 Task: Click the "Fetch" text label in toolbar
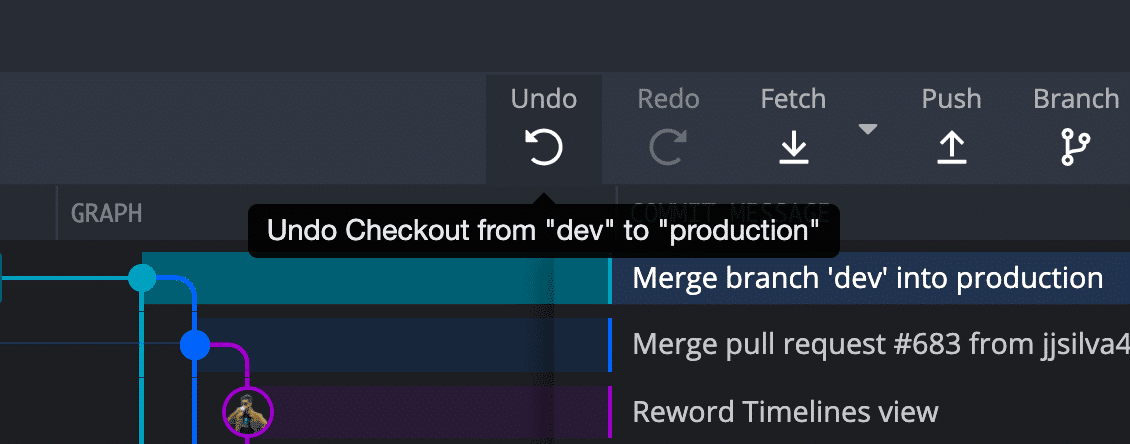(793, 99)
